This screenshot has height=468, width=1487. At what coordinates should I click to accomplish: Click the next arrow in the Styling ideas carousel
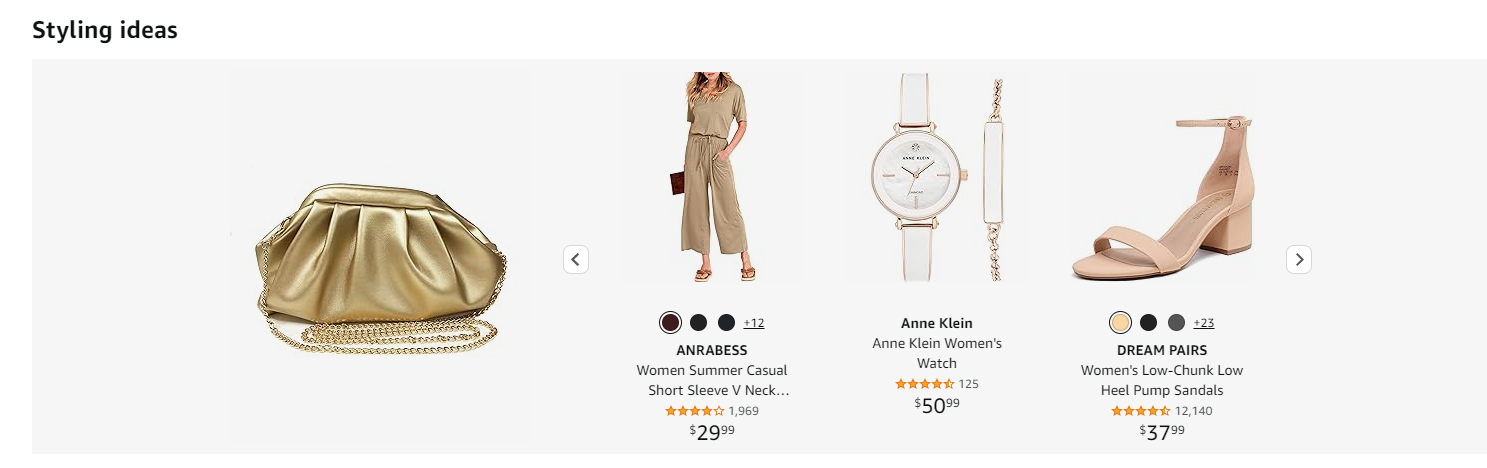1298,259
